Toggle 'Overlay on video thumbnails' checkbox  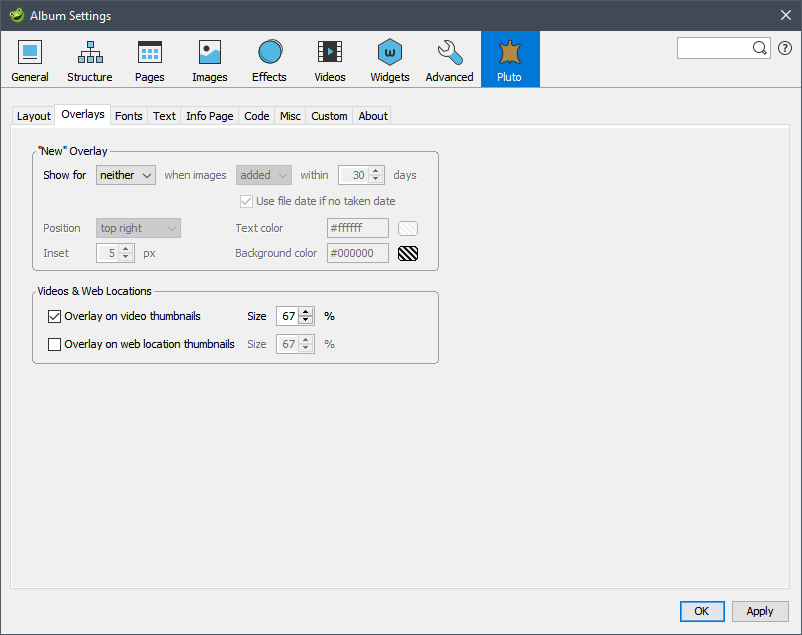[x=54, y=317]
